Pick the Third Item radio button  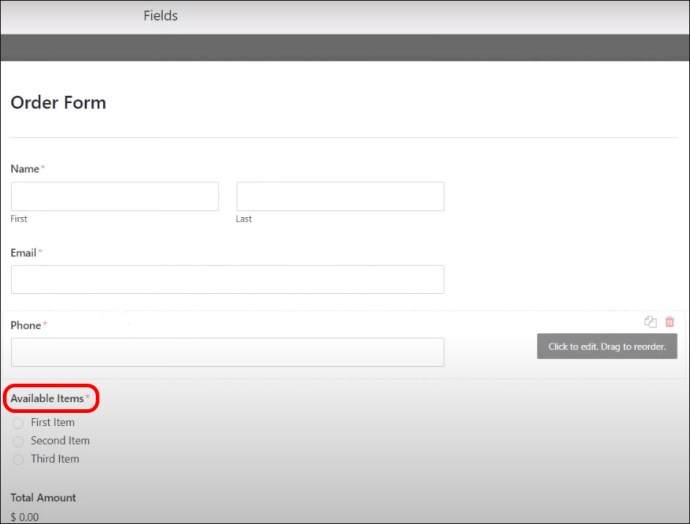coord(18,460)
